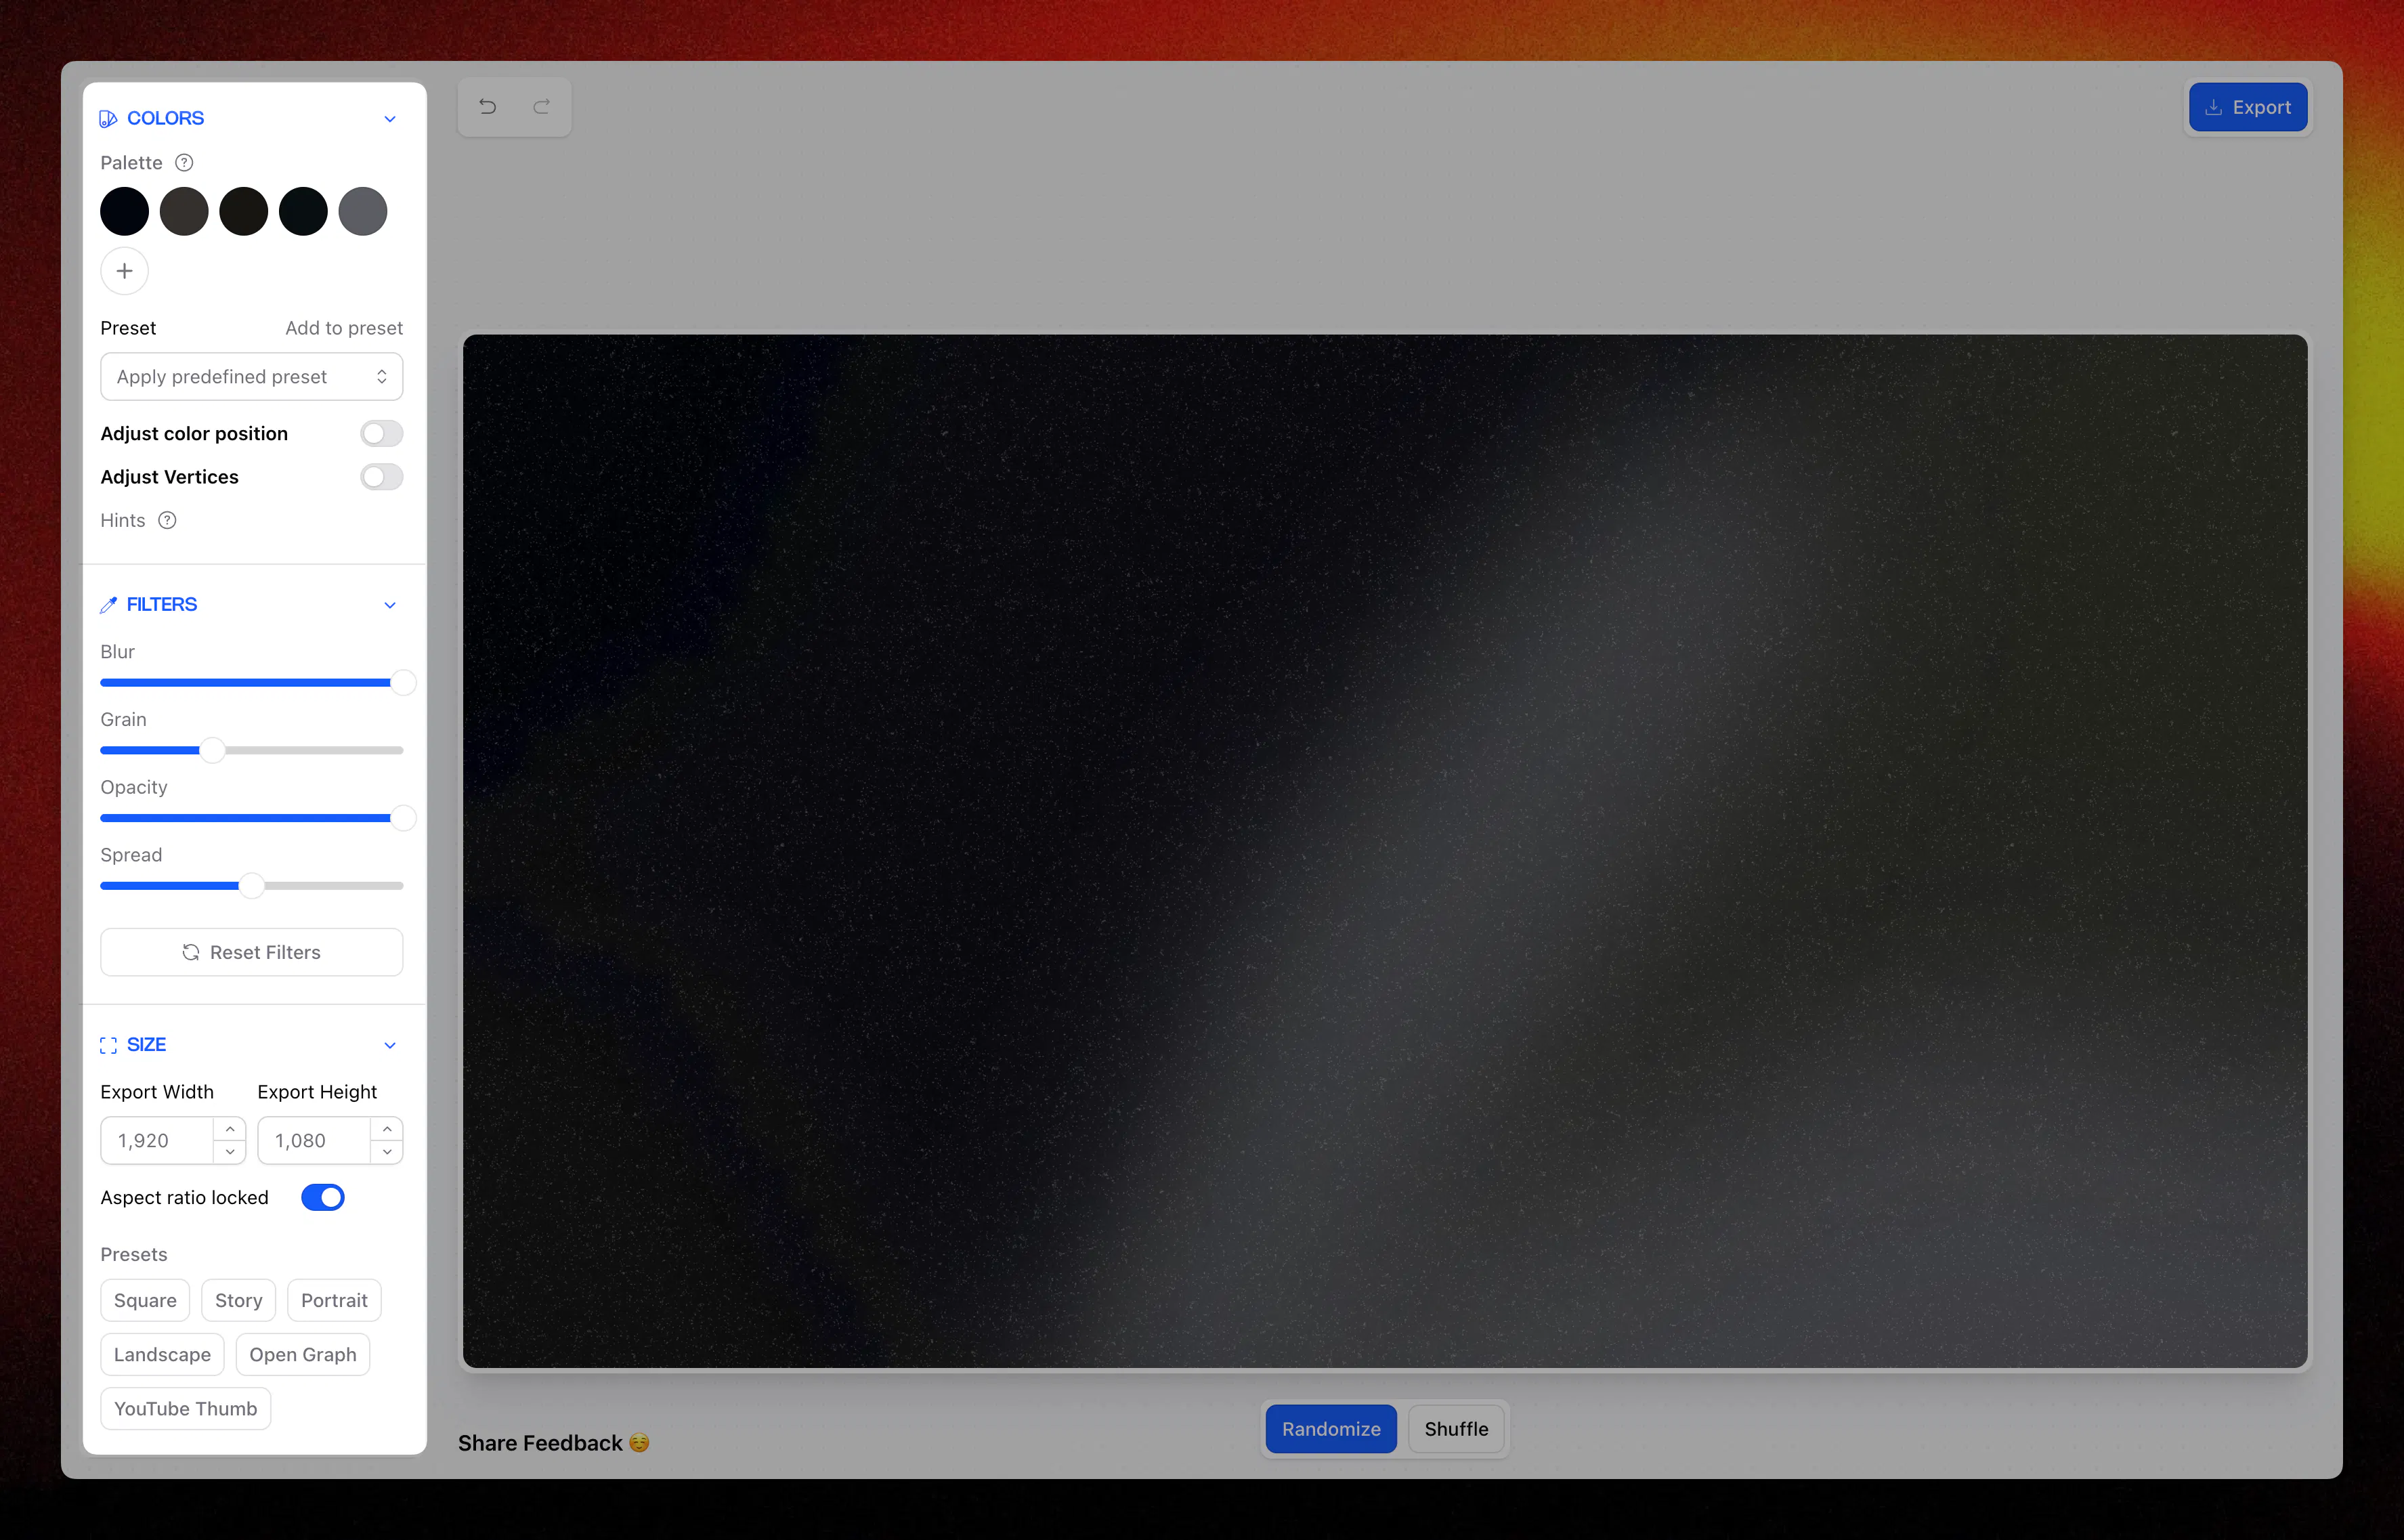Select the fourth palette swatch

pyautogui.click(x=303, y=211)
